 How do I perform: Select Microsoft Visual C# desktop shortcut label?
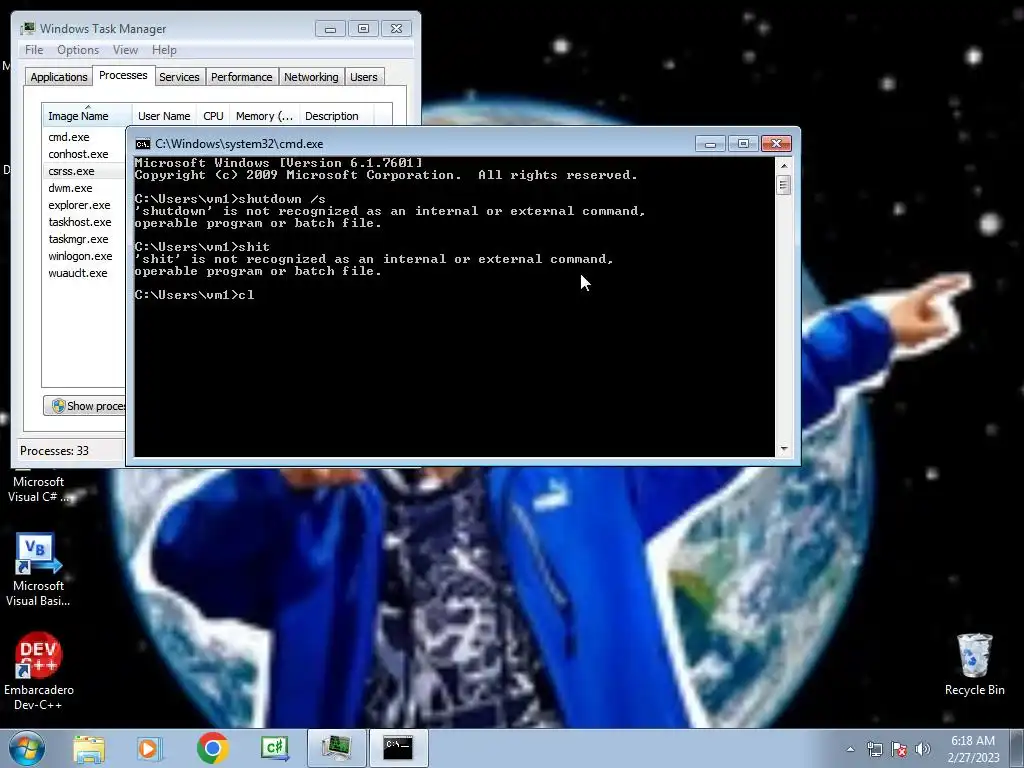[x=38, y=489]
